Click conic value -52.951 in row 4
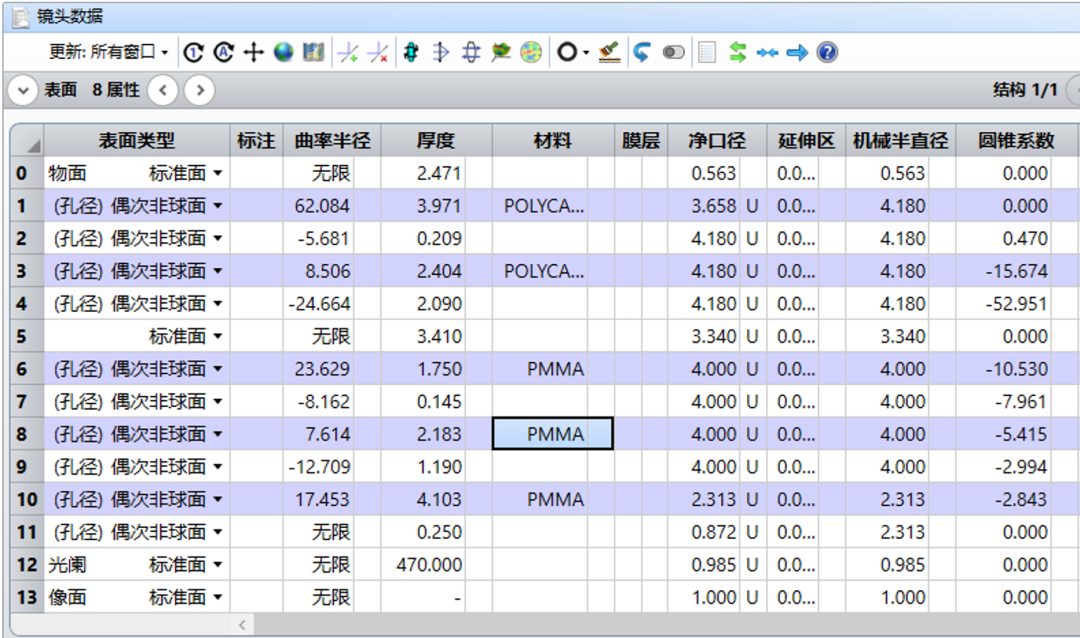 click(x=1017, y=304)
